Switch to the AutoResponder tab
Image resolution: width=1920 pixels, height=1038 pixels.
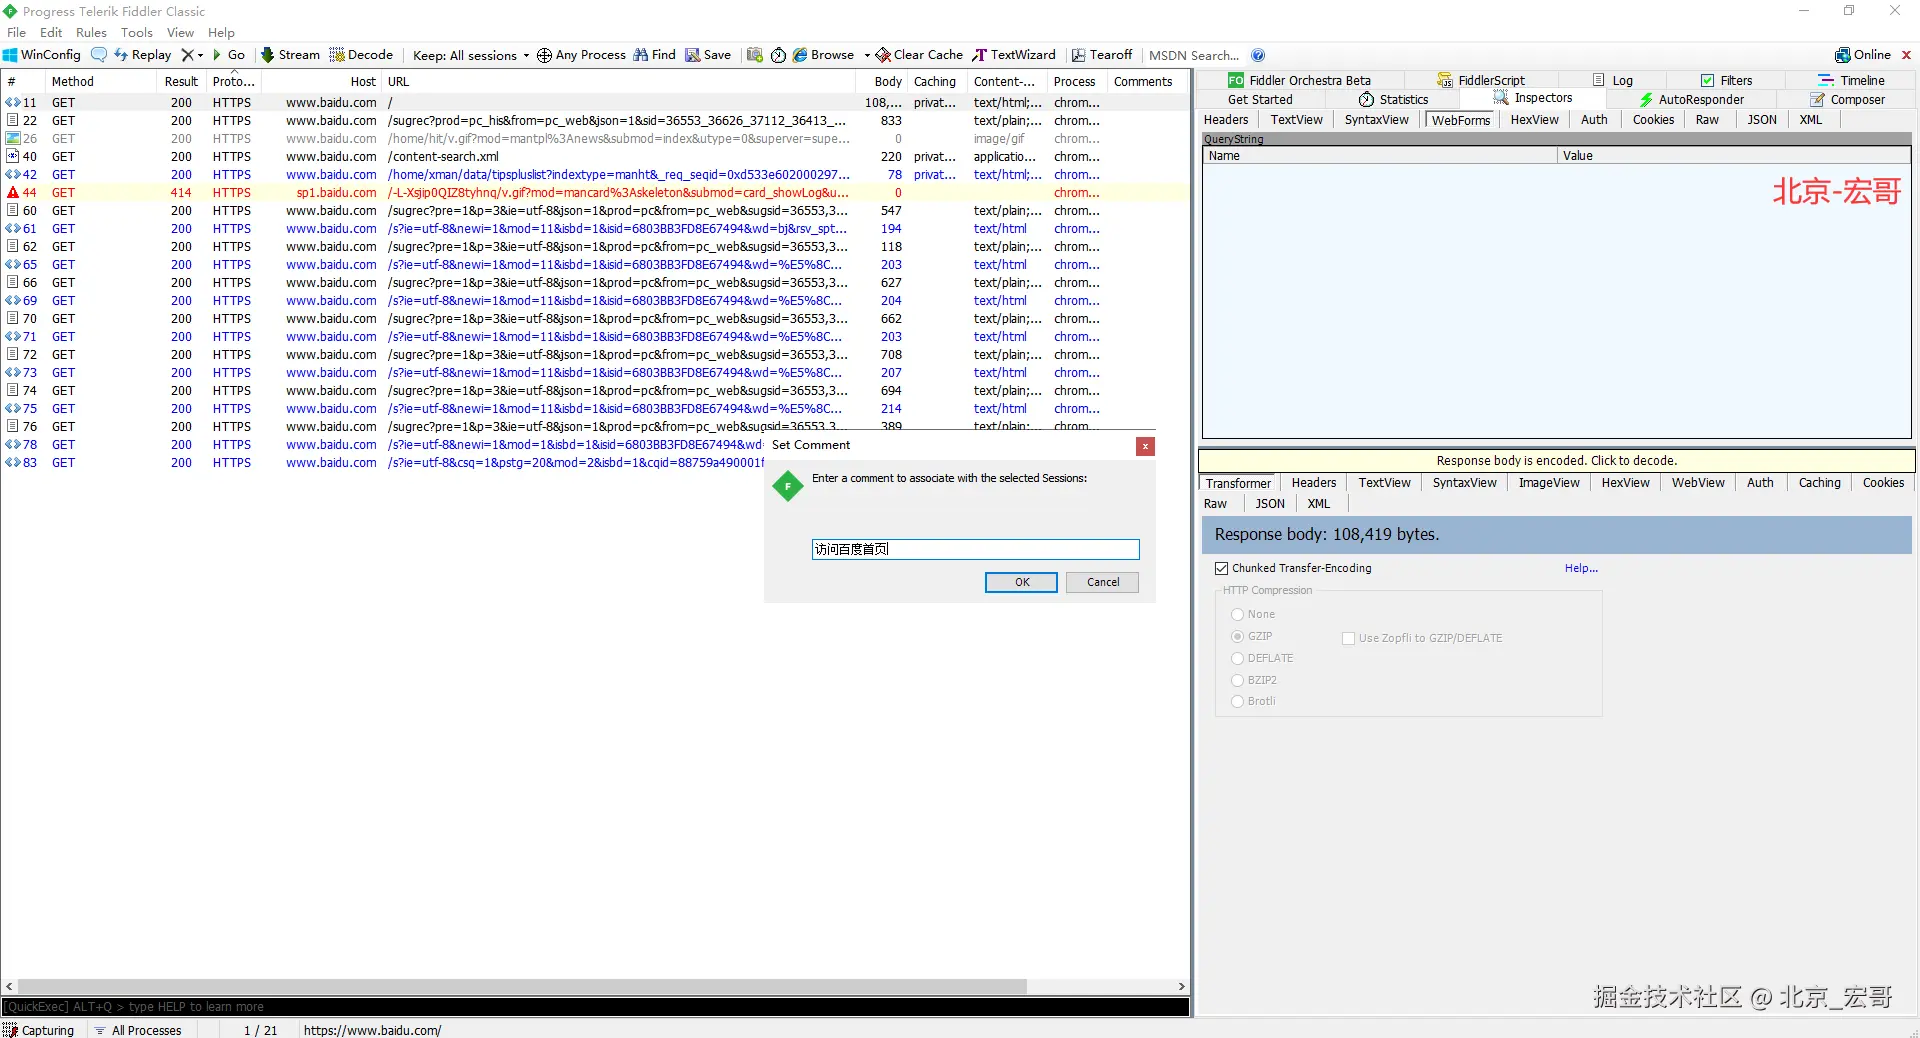click(x=1691, y=99)
